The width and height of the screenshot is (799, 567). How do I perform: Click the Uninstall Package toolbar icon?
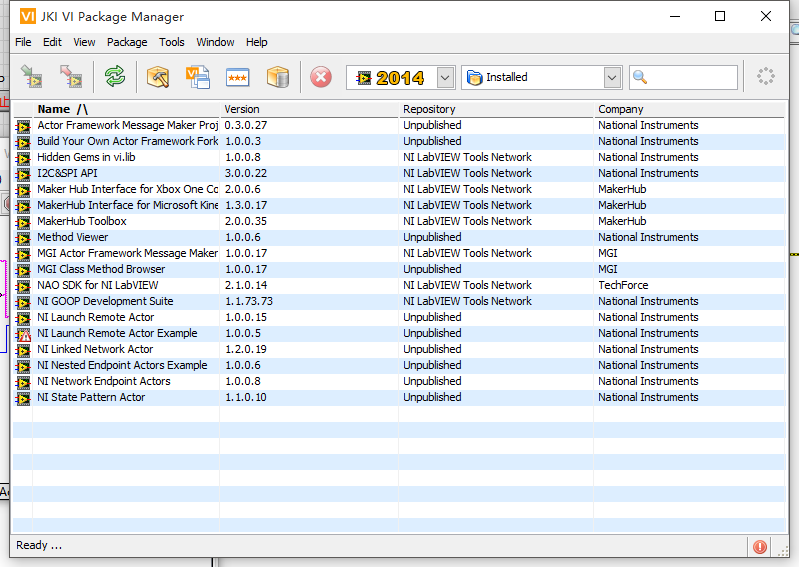pos(71,77)
